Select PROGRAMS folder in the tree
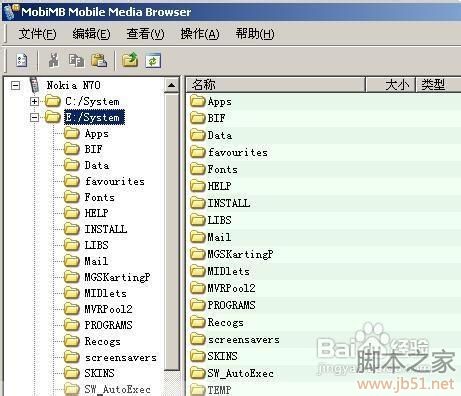 108,325
